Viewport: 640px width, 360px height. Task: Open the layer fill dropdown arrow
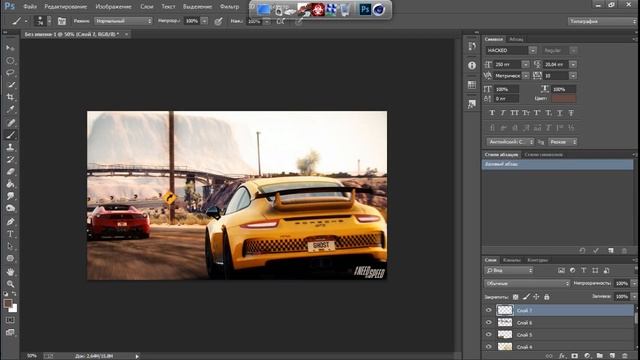(x=633, y=297)
